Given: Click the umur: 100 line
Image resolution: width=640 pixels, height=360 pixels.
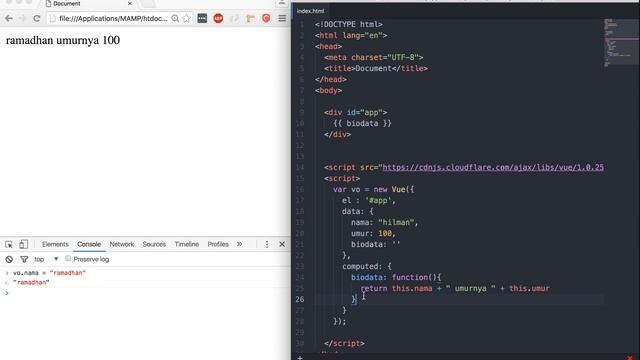Looking at the screenshot, I should 373,233.
